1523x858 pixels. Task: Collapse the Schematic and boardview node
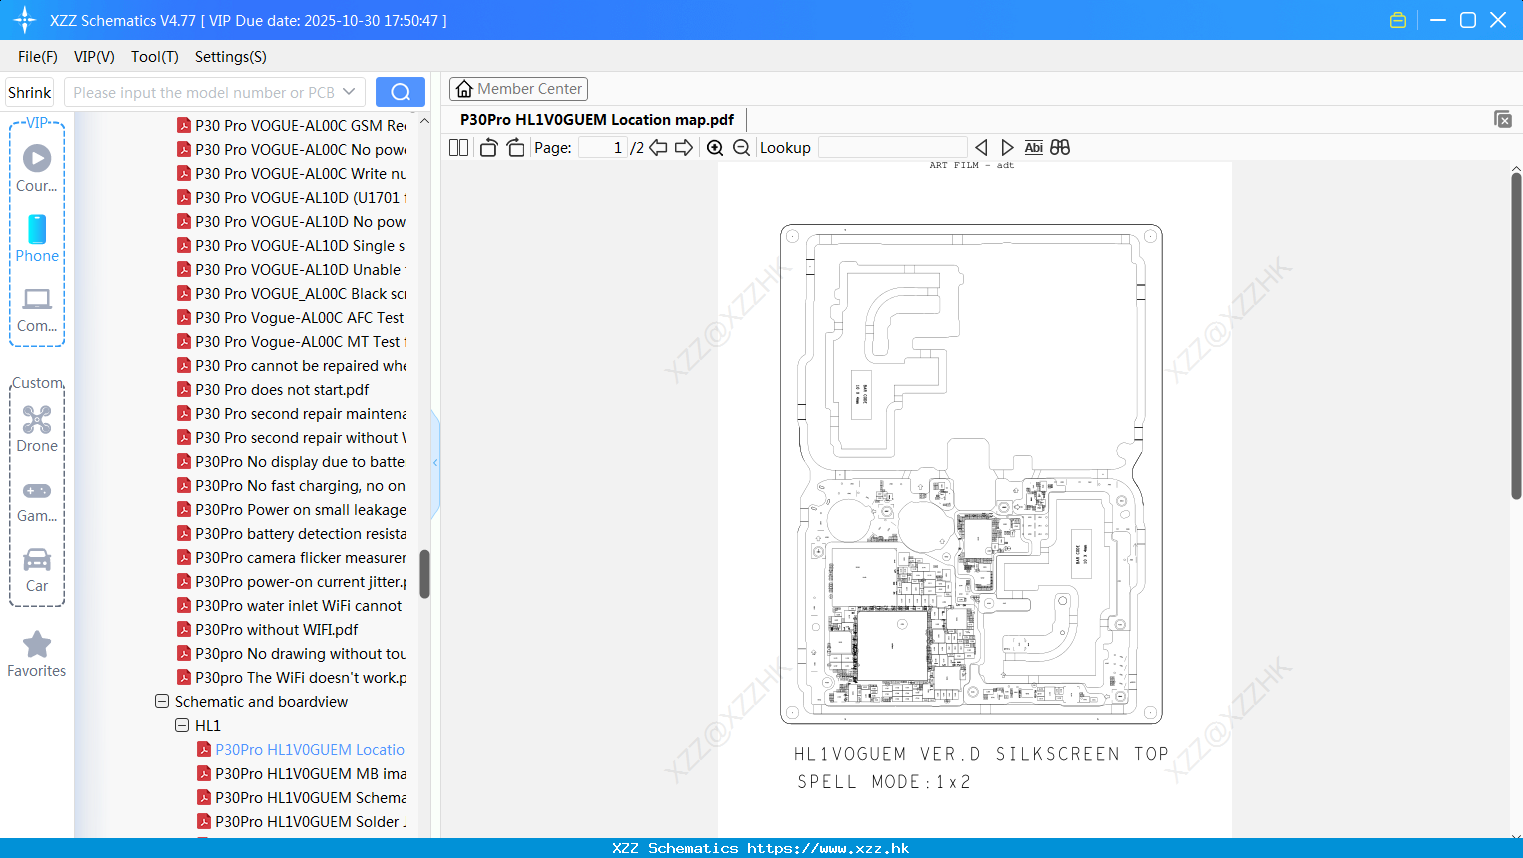click(x=162, y=701)
